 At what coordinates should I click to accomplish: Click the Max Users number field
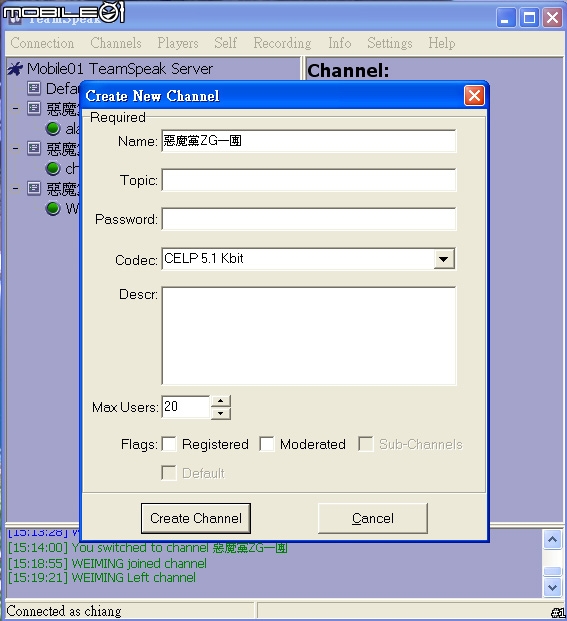click(186, 407)
